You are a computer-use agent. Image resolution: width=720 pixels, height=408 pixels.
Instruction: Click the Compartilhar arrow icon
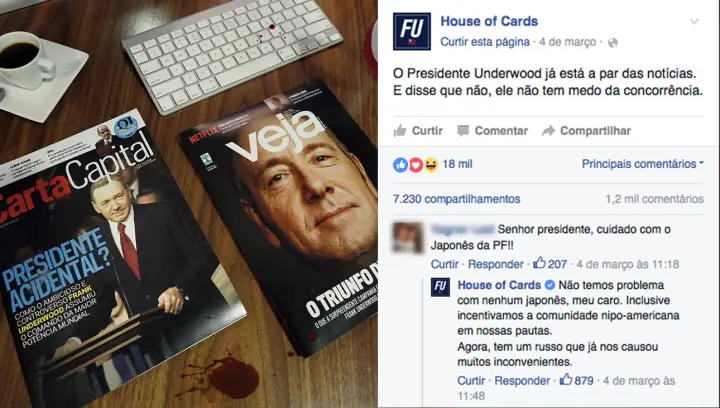point(548,131)
